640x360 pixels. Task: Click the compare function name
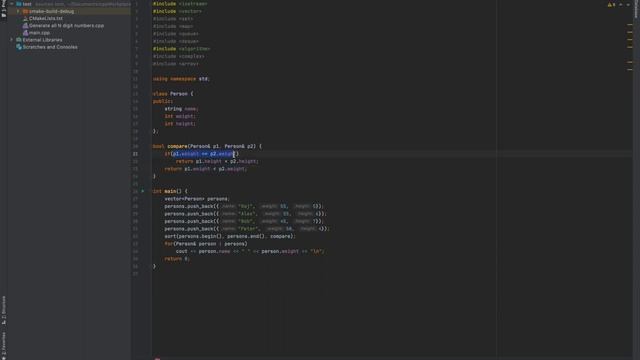click(x=177, y=146)
